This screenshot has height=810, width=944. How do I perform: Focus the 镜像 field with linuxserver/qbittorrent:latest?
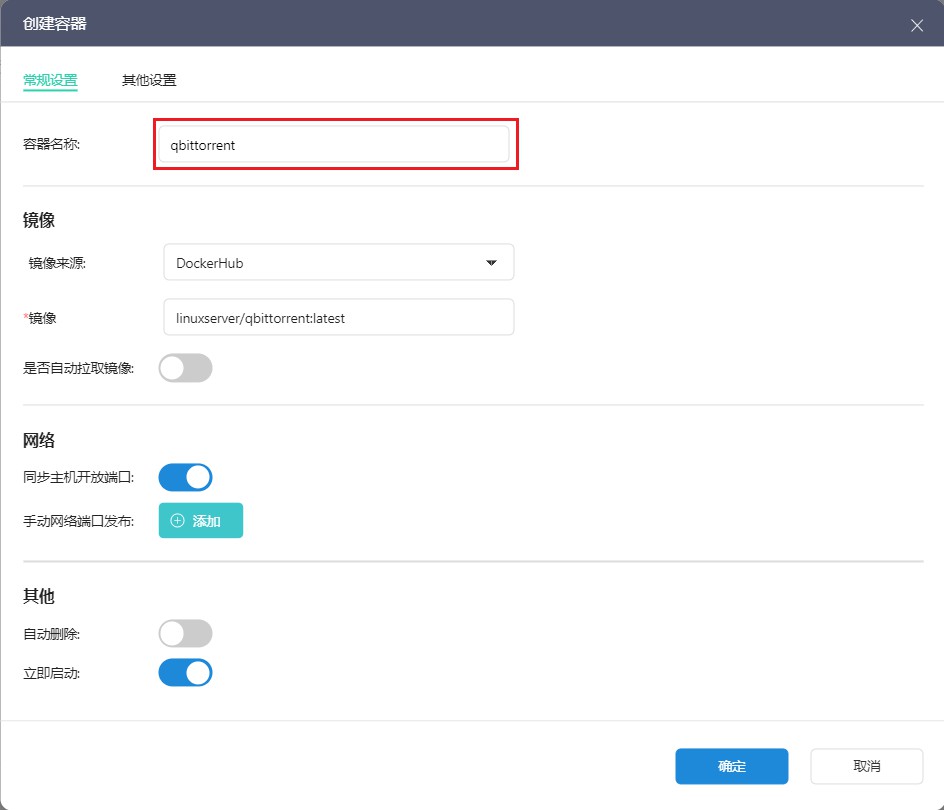click(338, 318)
